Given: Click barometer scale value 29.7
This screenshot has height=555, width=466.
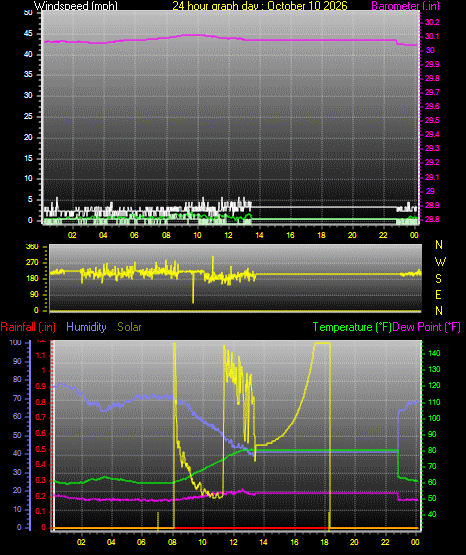Looking at the screenshot, I should point(432,92).
